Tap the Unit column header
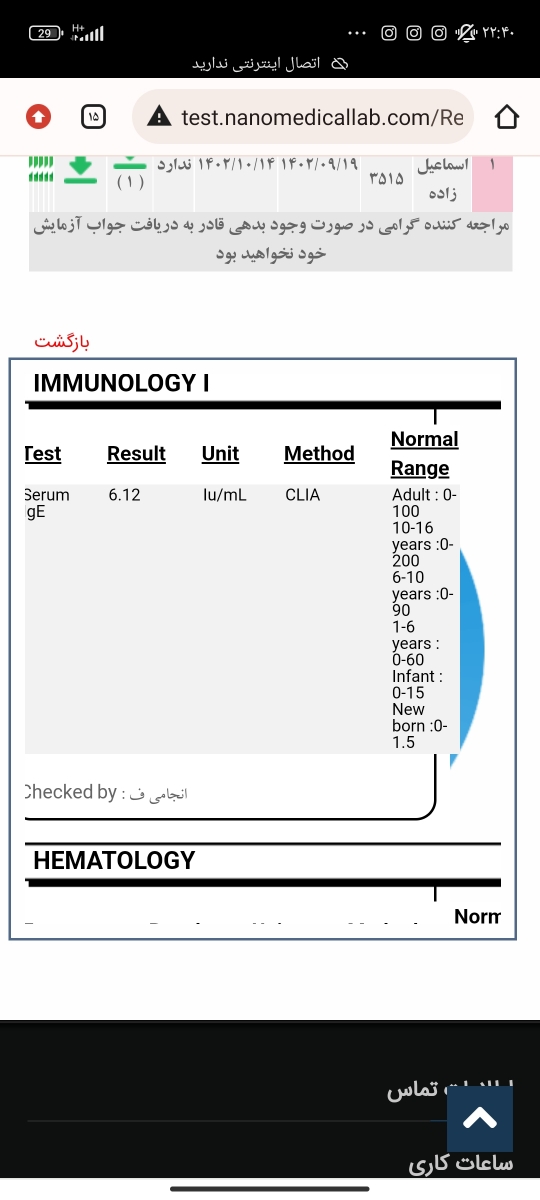540x1200 pixels. [220, 454]
